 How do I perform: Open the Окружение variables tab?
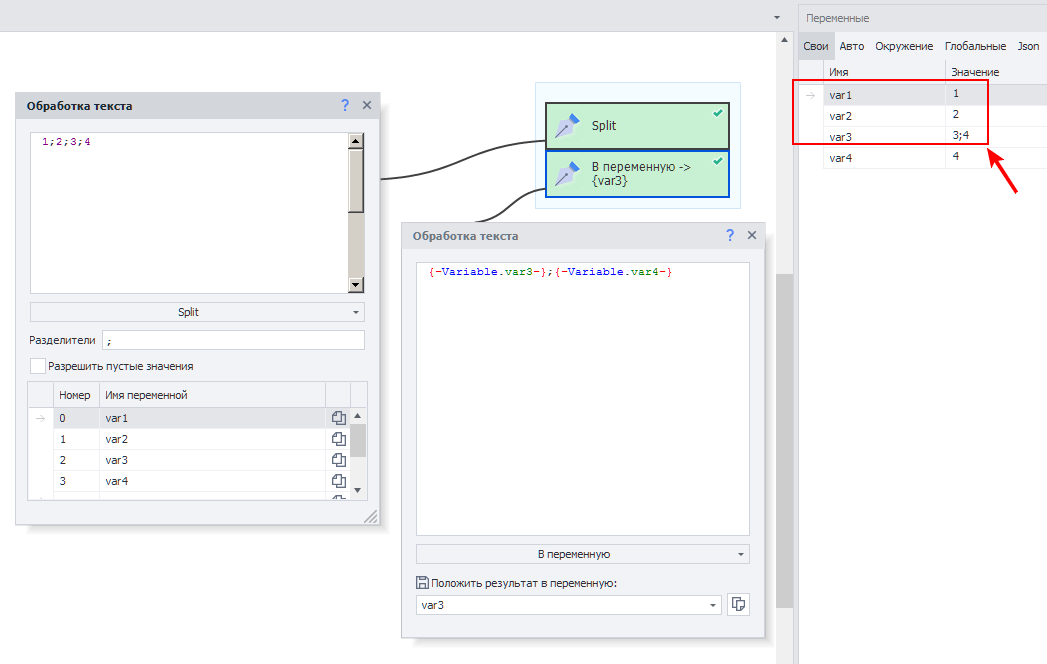904,46
